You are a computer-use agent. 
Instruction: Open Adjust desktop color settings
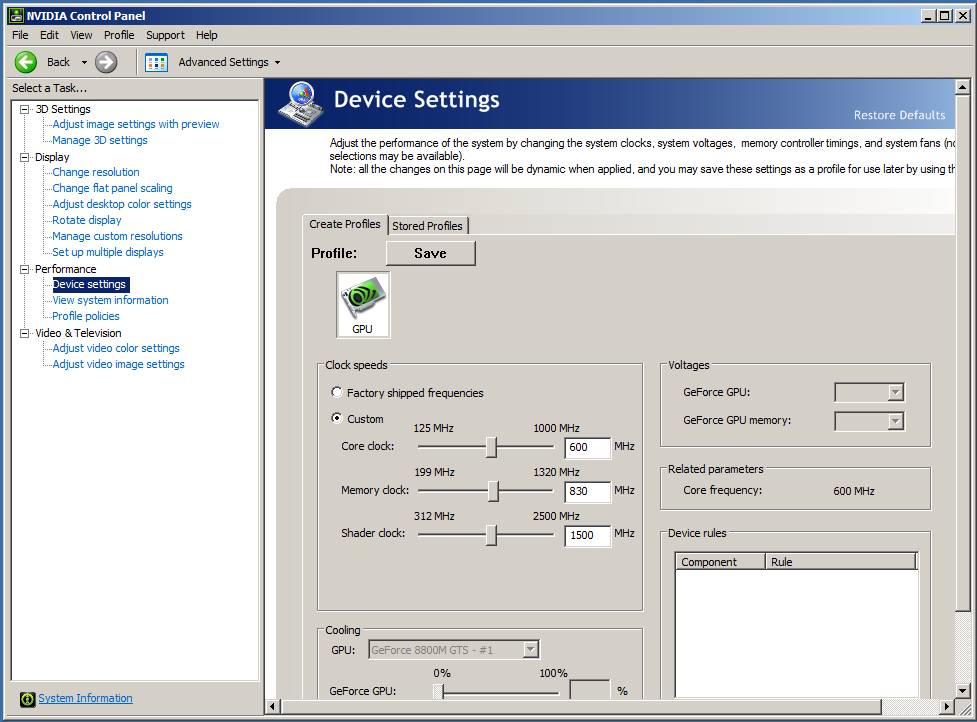tap(122, 204)
